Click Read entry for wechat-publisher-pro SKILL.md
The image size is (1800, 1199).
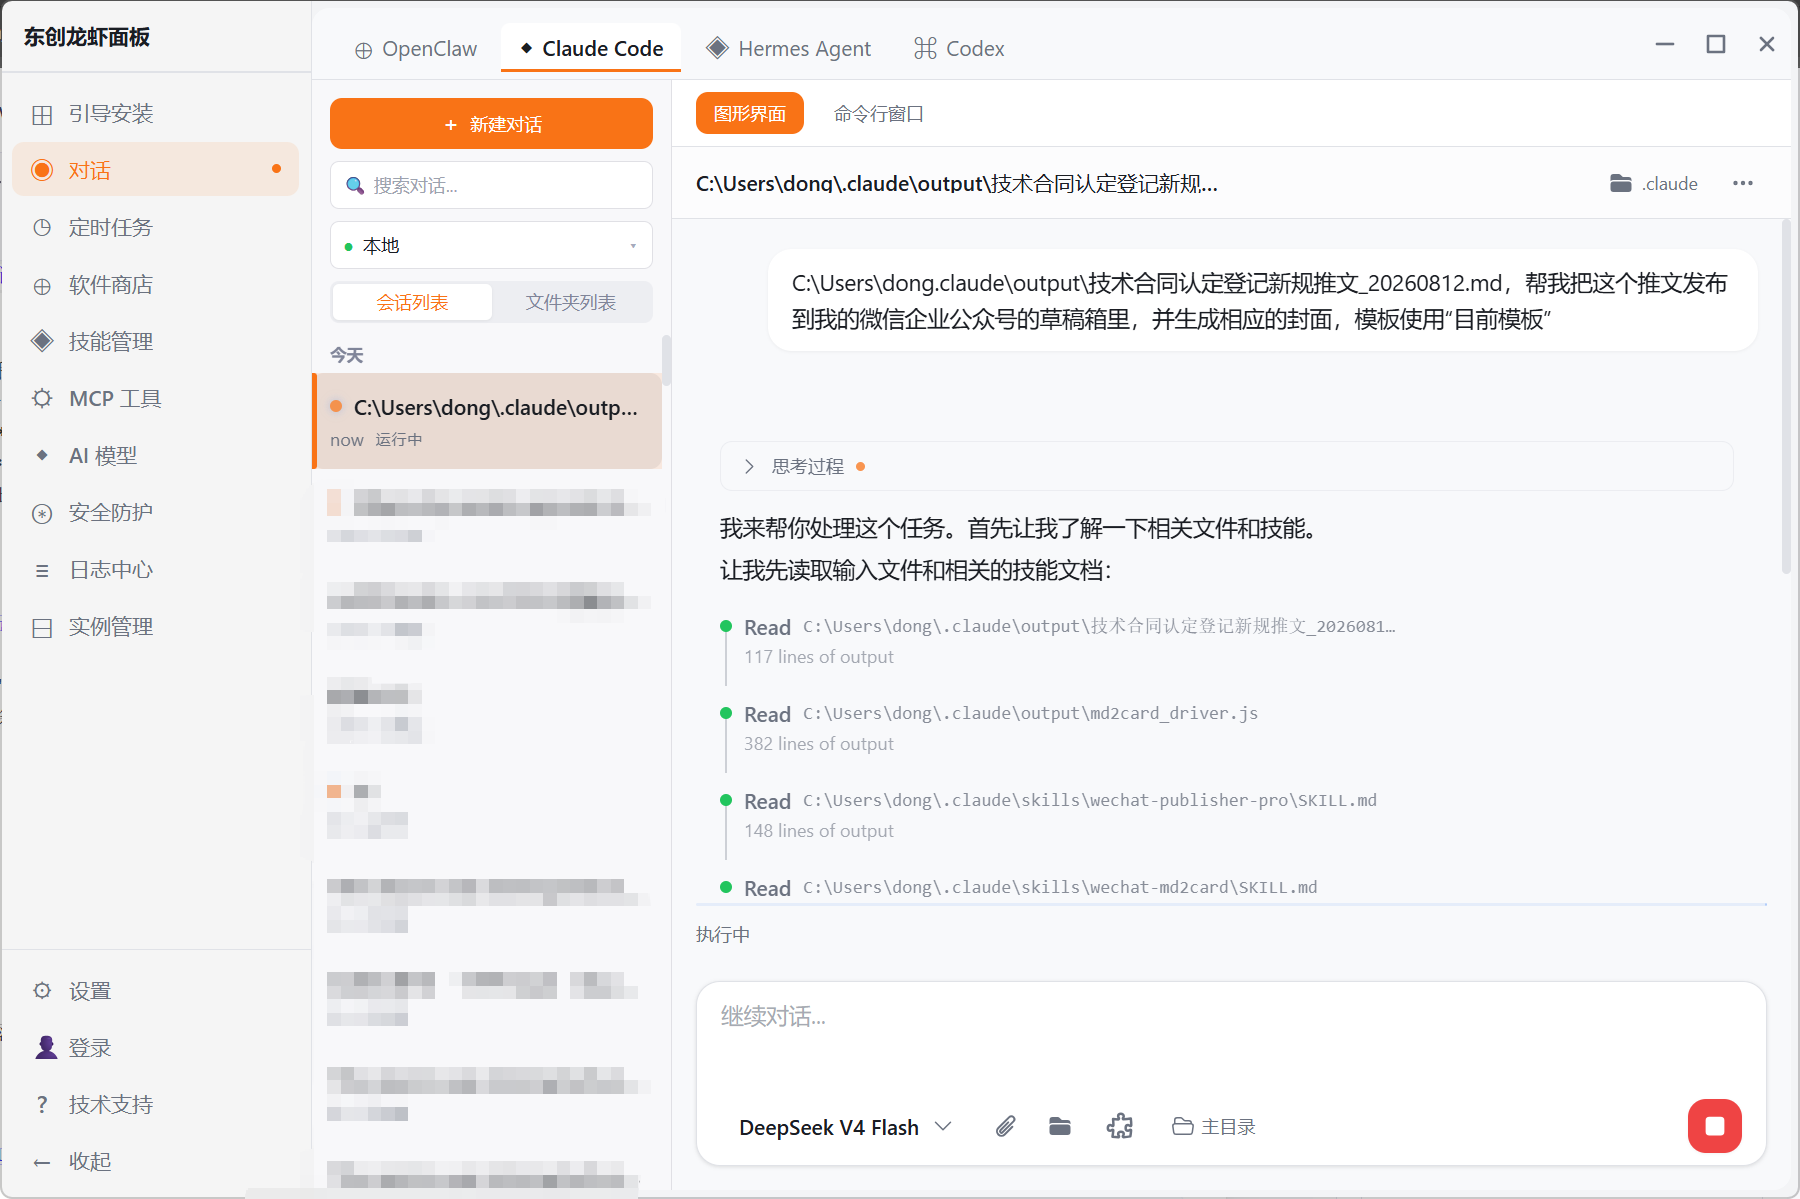pos(1060,801)
